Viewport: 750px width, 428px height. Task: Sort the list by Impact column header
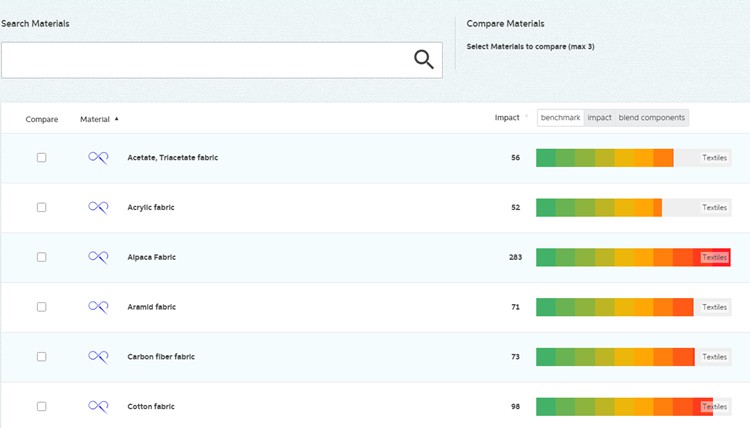[x=508, y=118]
